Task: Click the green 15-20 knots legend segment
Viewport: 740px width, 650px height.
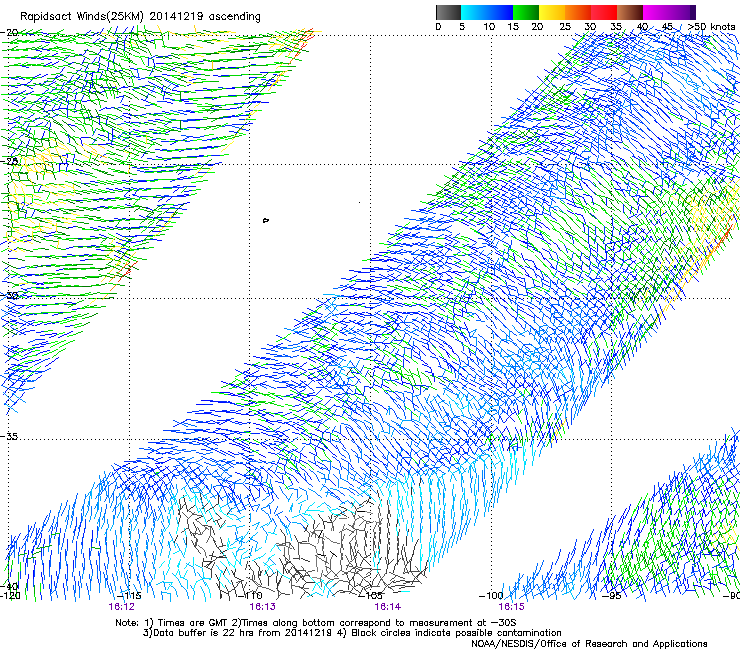Action: 526,12
